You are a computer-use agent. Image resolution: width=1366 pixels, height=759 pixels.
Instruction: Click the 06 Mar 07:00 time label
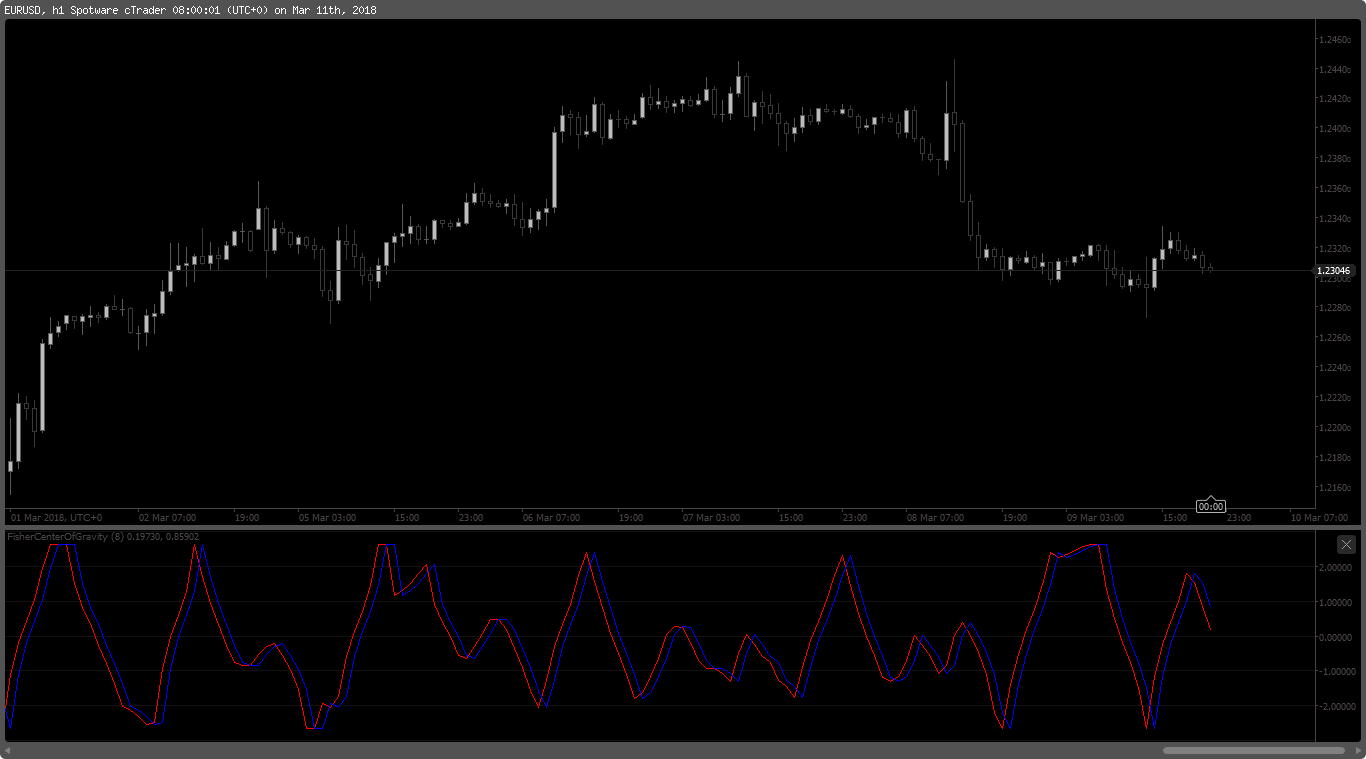(551, 518)
